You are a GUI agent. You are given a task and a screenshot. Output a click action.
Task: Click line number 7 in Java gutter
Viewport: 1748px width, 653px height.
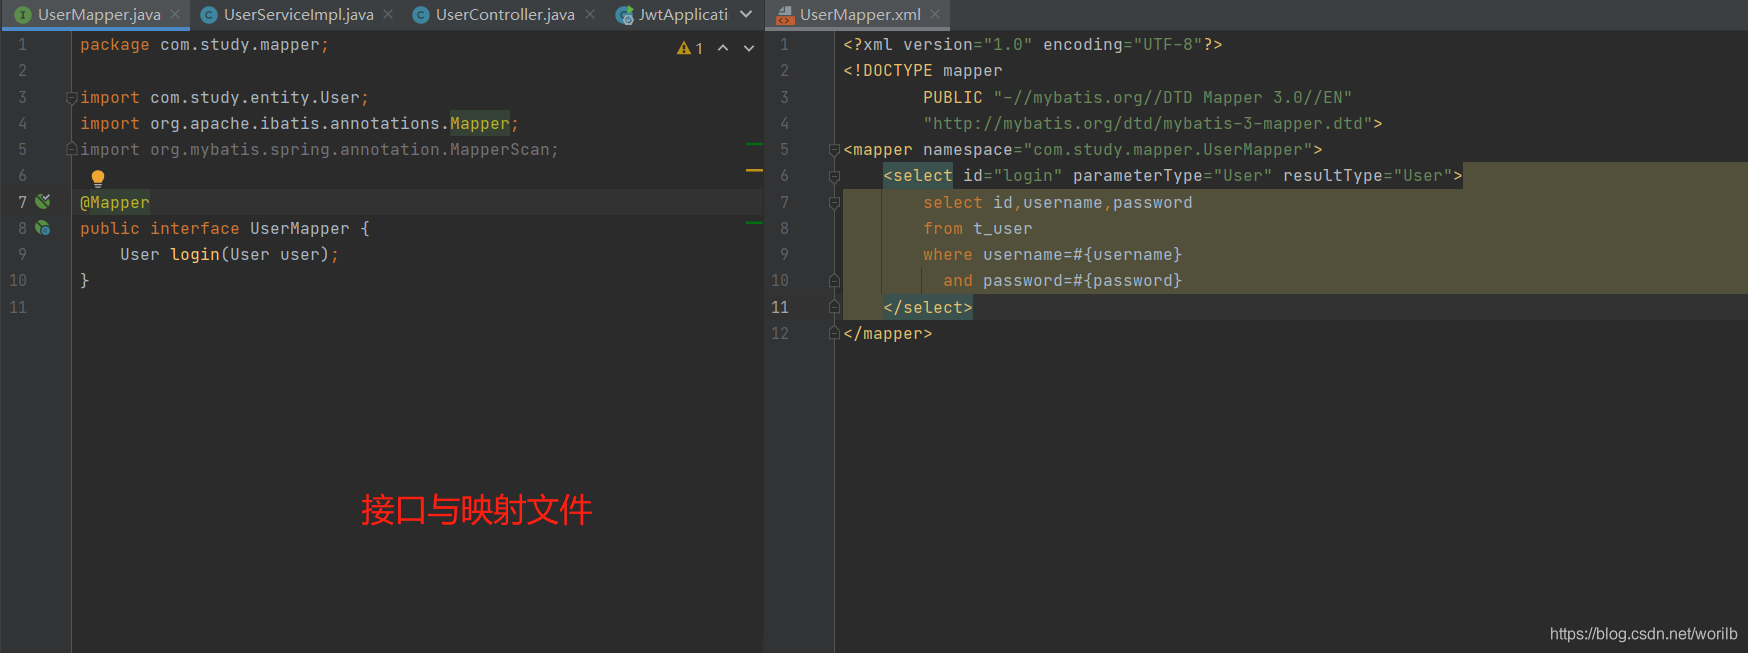[x=22, y=202]
